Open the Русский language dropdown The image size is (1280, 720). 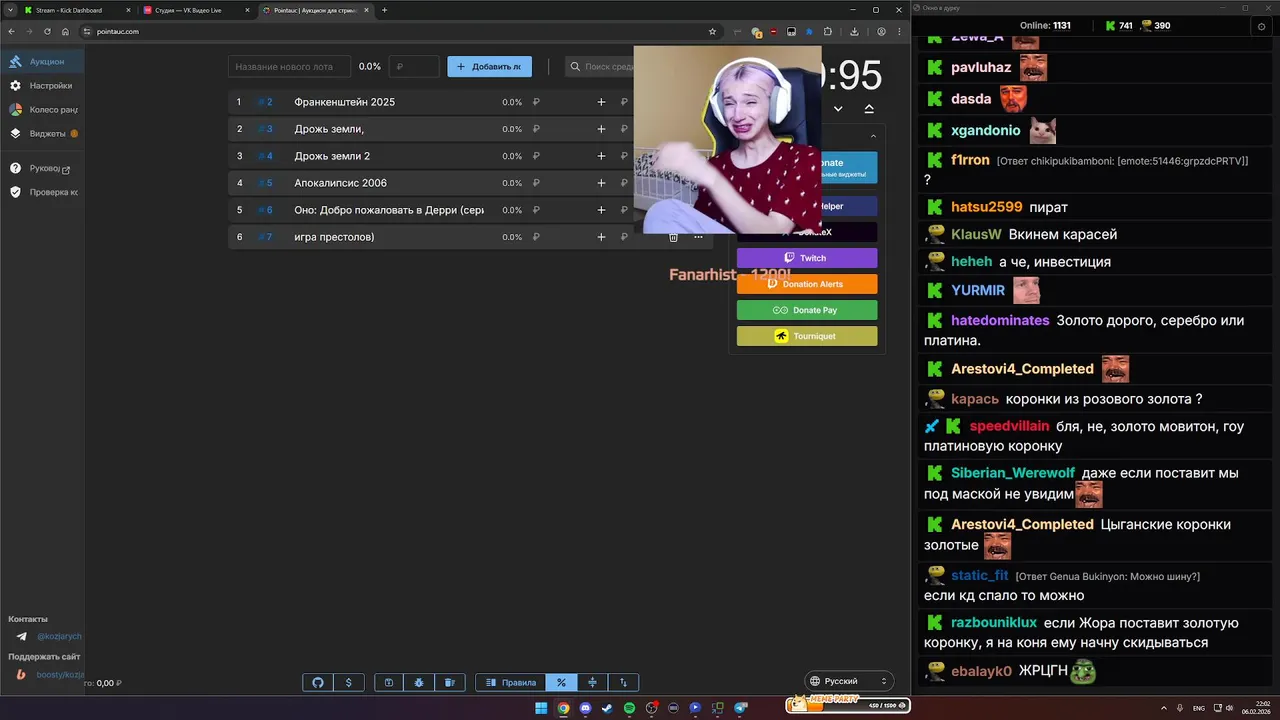point(849,681)
